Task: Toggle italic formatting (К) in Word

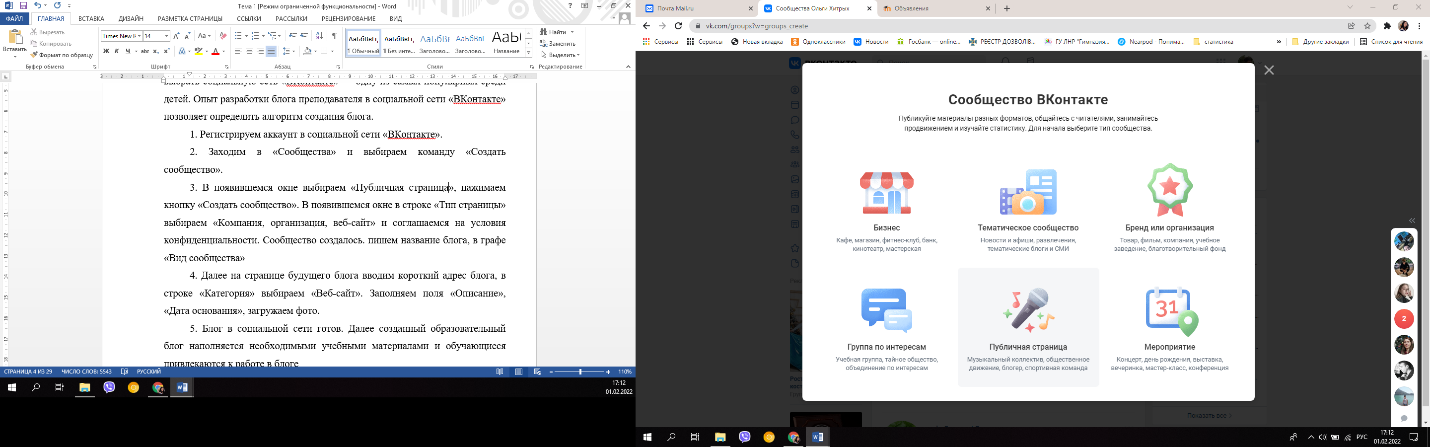Action: tap(117, 51)
